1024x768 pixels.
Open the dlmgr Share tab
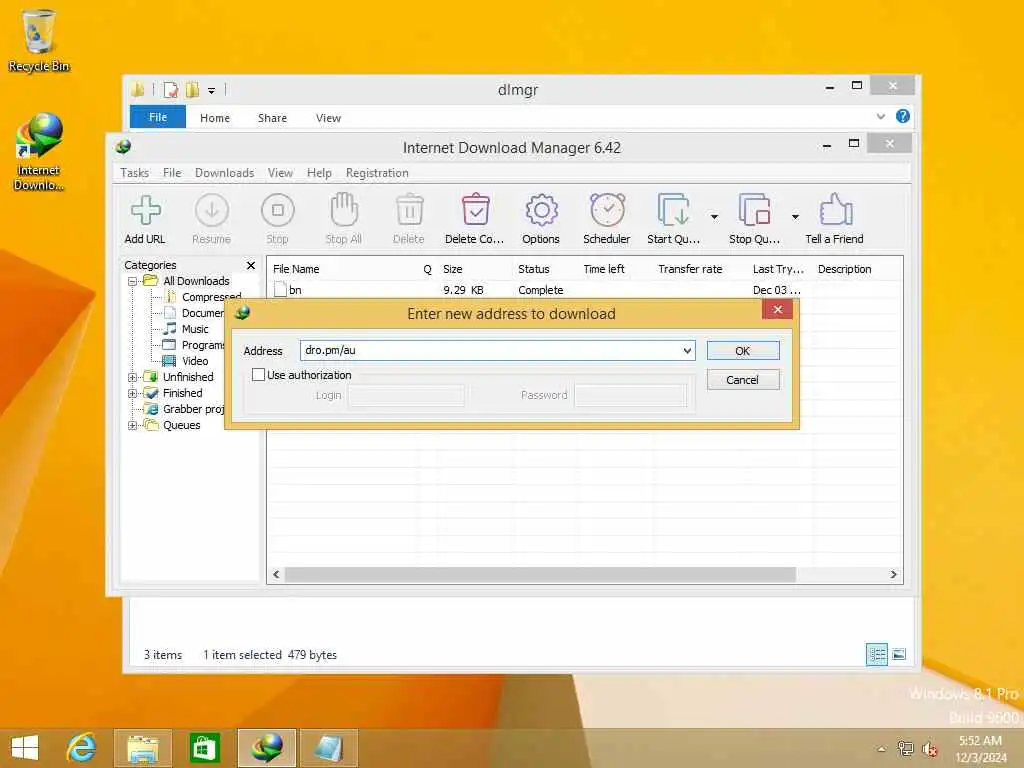click(272, 118)
